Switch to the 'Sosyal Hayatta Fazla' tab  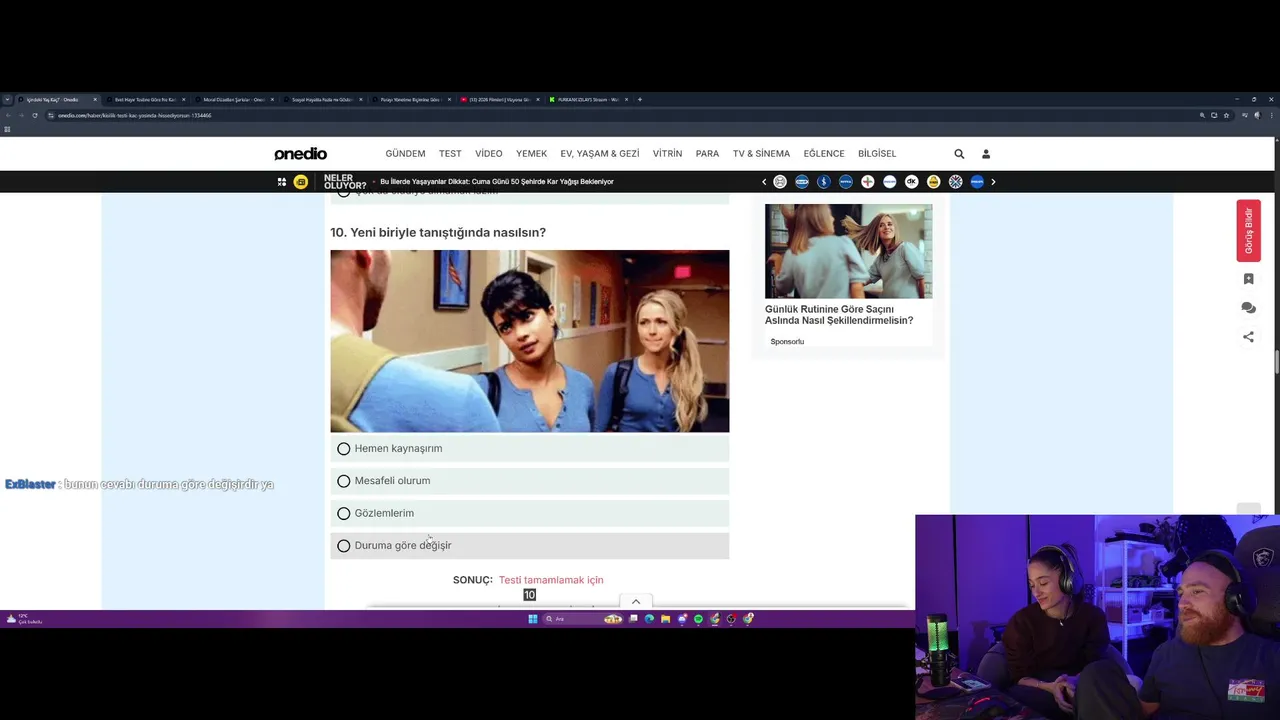[322, 100]
